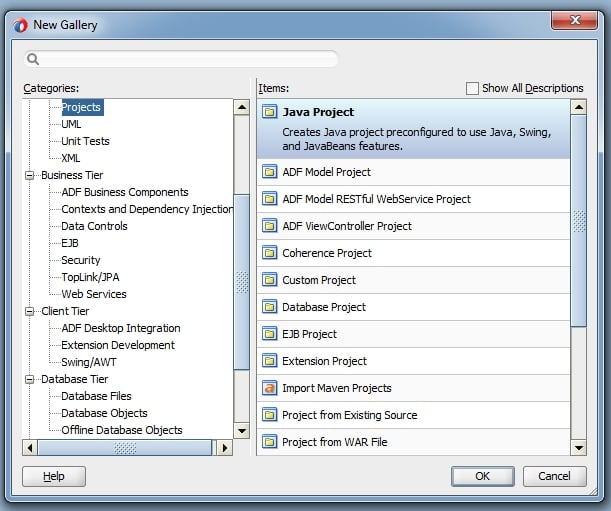Viewport: 611px width, 511px height.
Task: Collapse the Database Tier node
Action: 30,379
